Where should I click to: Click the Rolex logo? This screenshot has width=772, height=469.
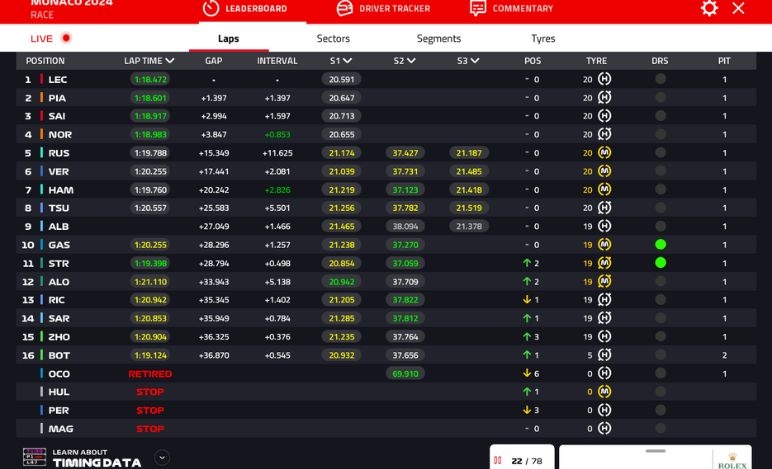pos(731,460)
